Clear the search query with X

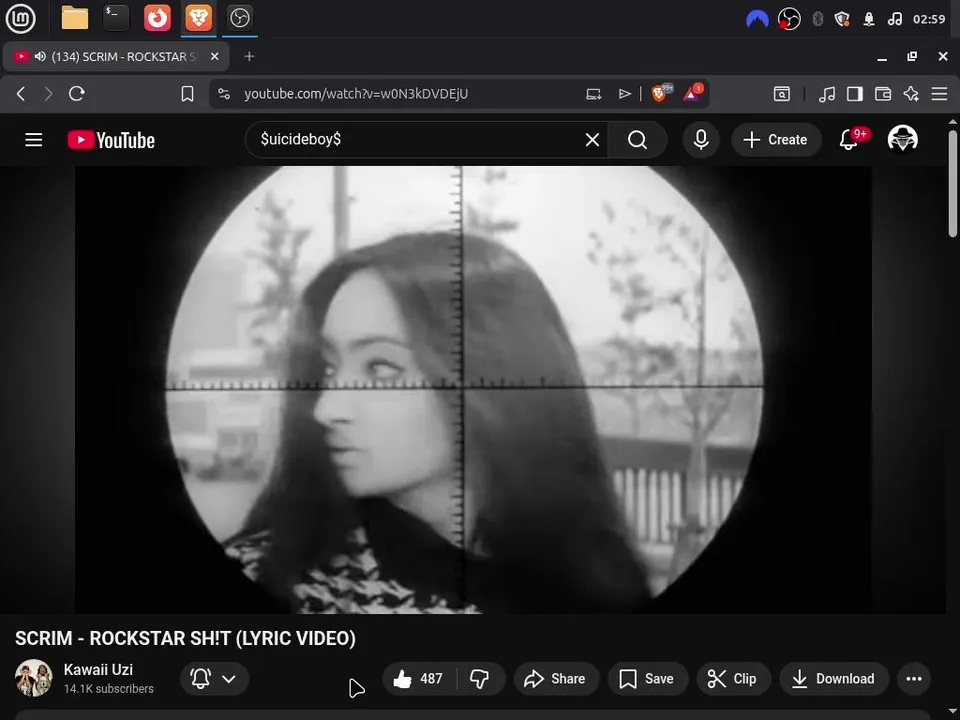tap(592, 140)
